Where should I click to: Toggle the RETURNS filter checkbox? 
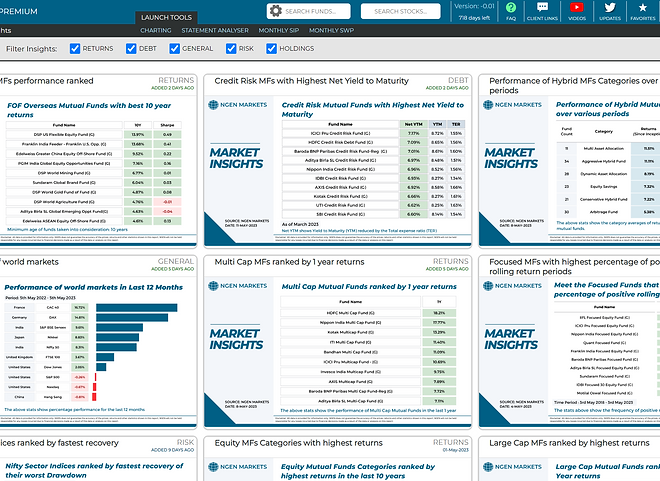75,49
